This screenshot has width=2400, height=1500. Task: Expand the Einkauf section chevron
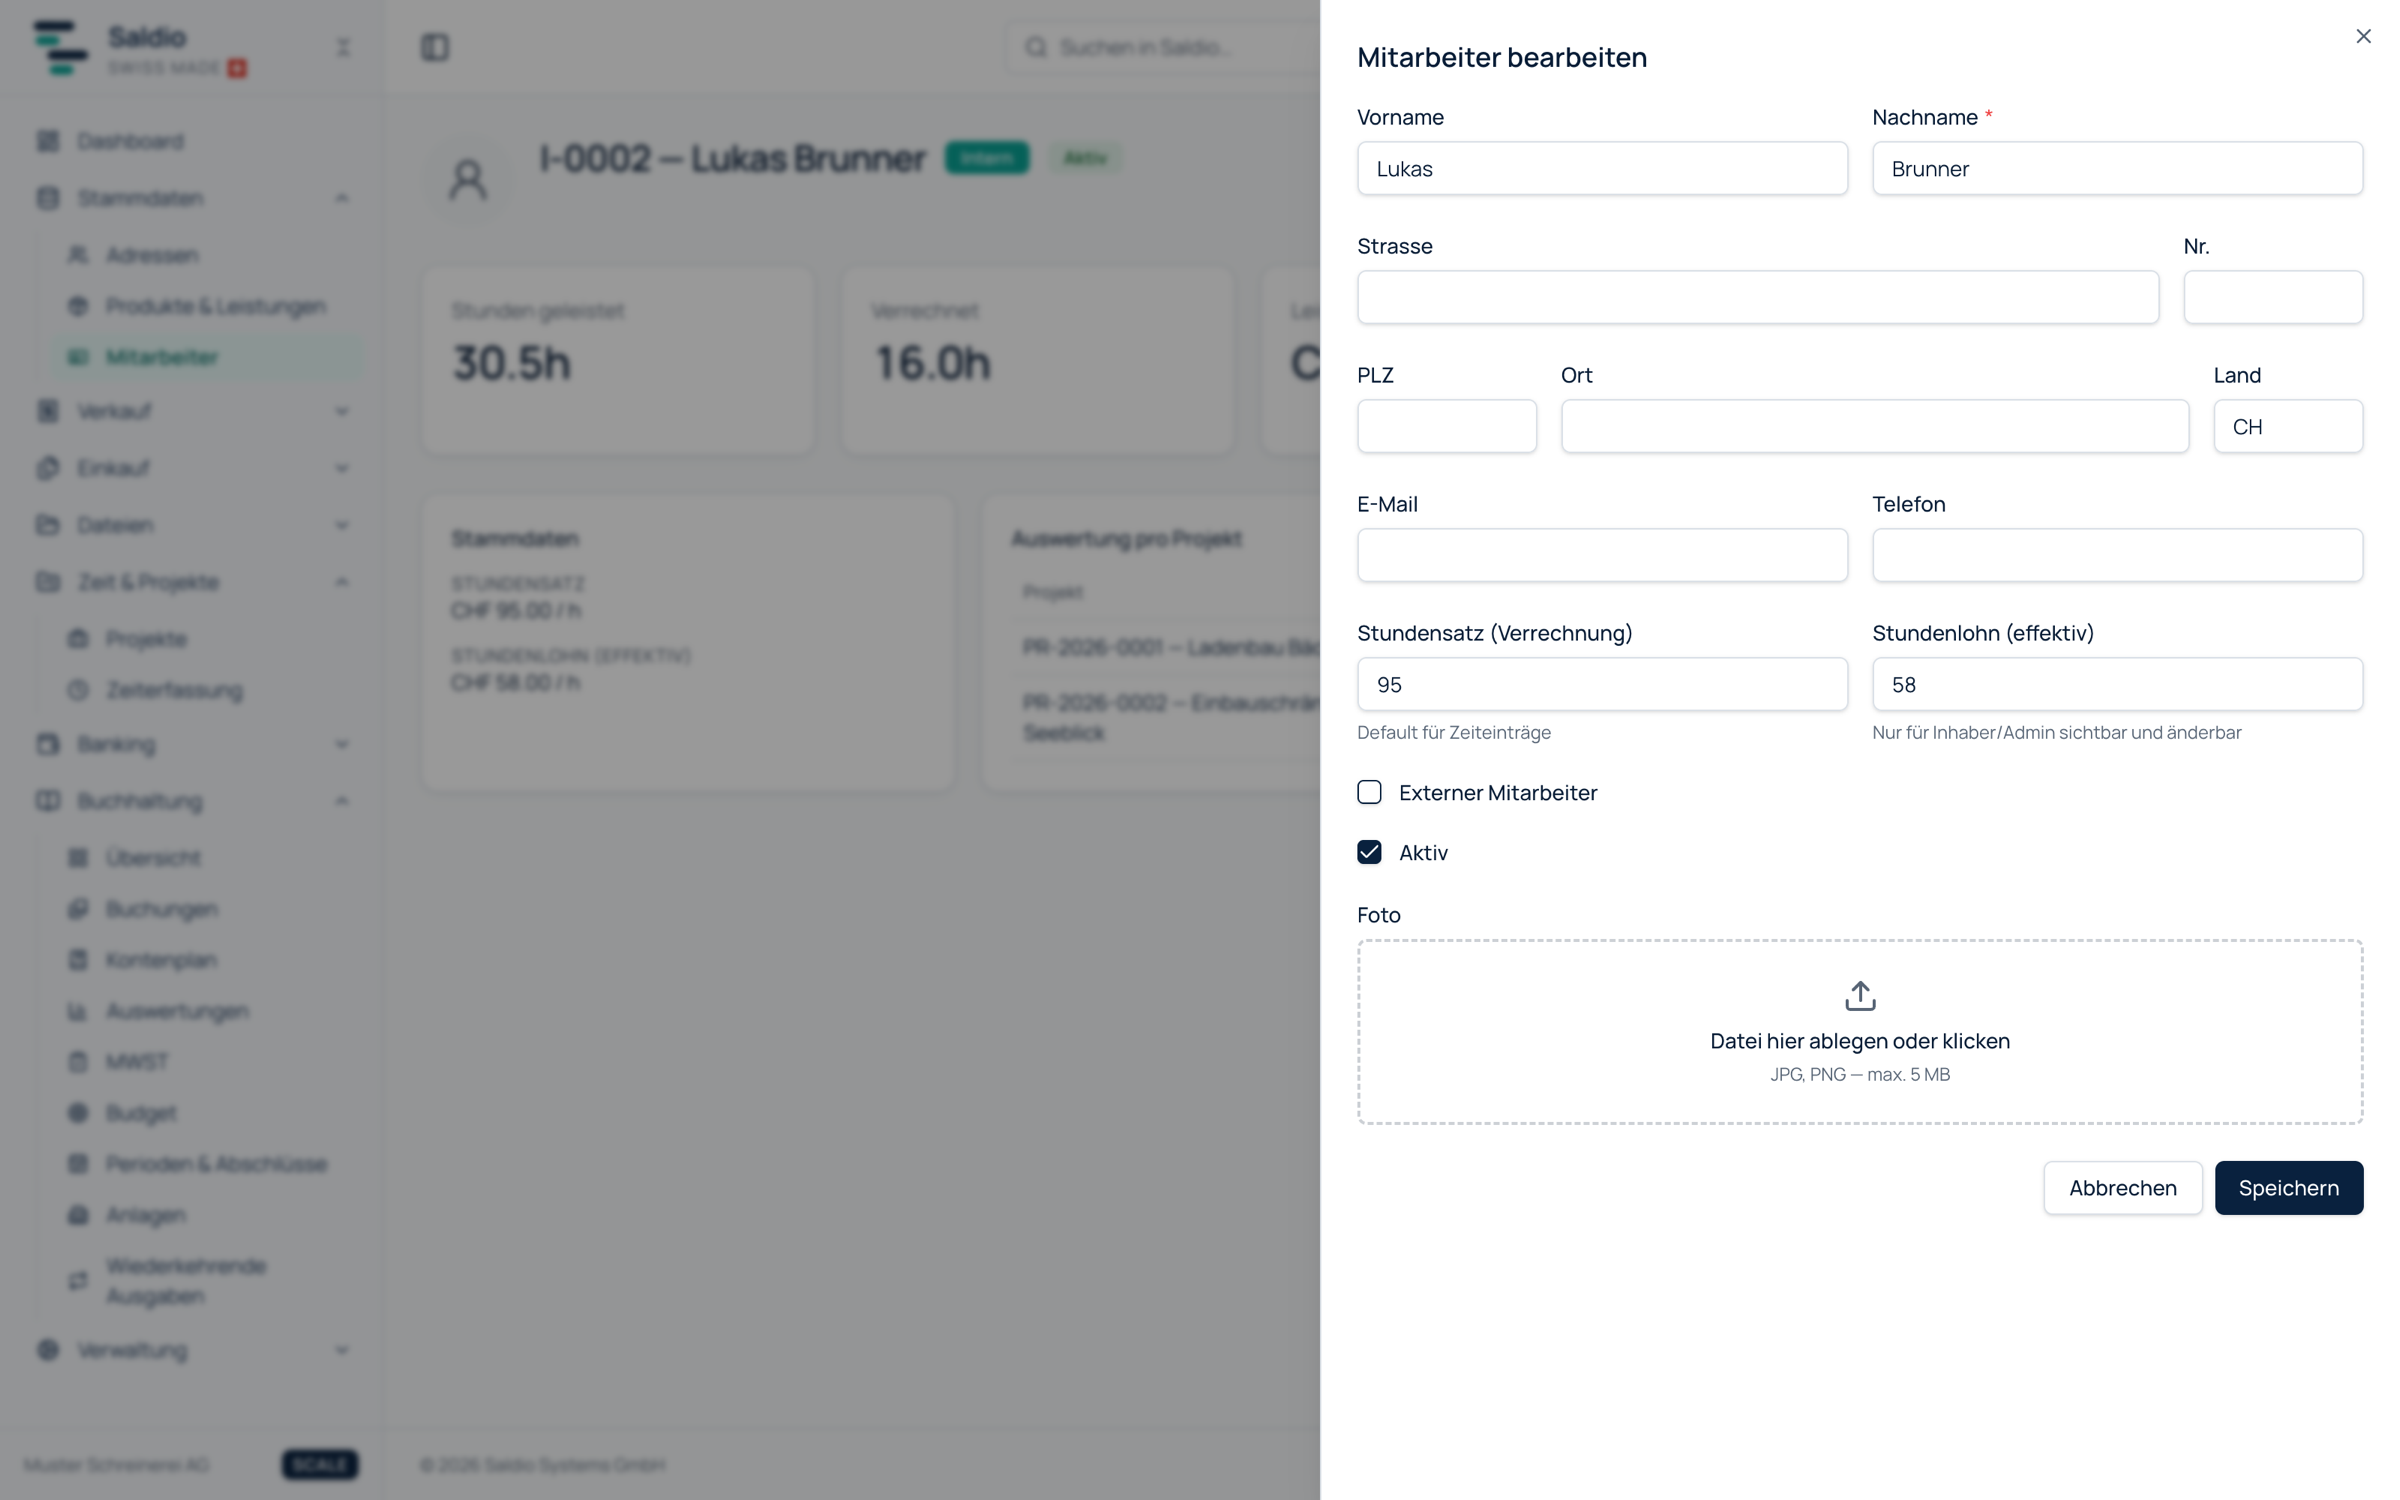point(342,468)
